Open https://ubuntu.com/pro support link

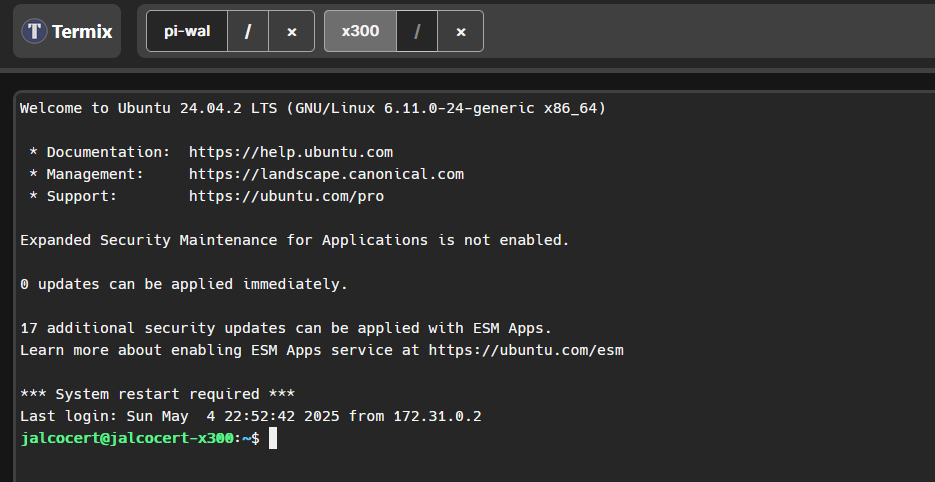point(286,196)
